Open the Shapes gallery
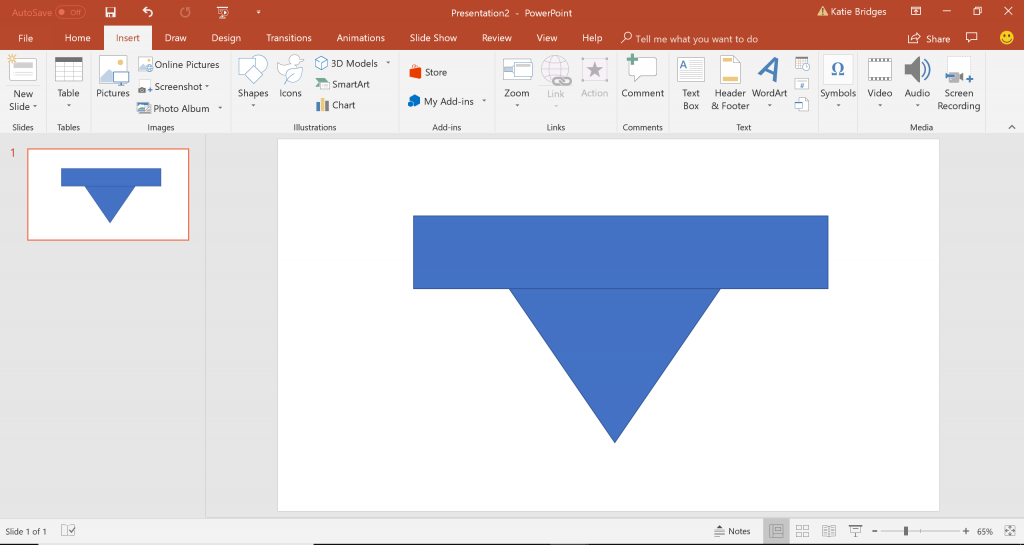The height and width of the screenshot is (545, 1024). (x=253, y=82)
